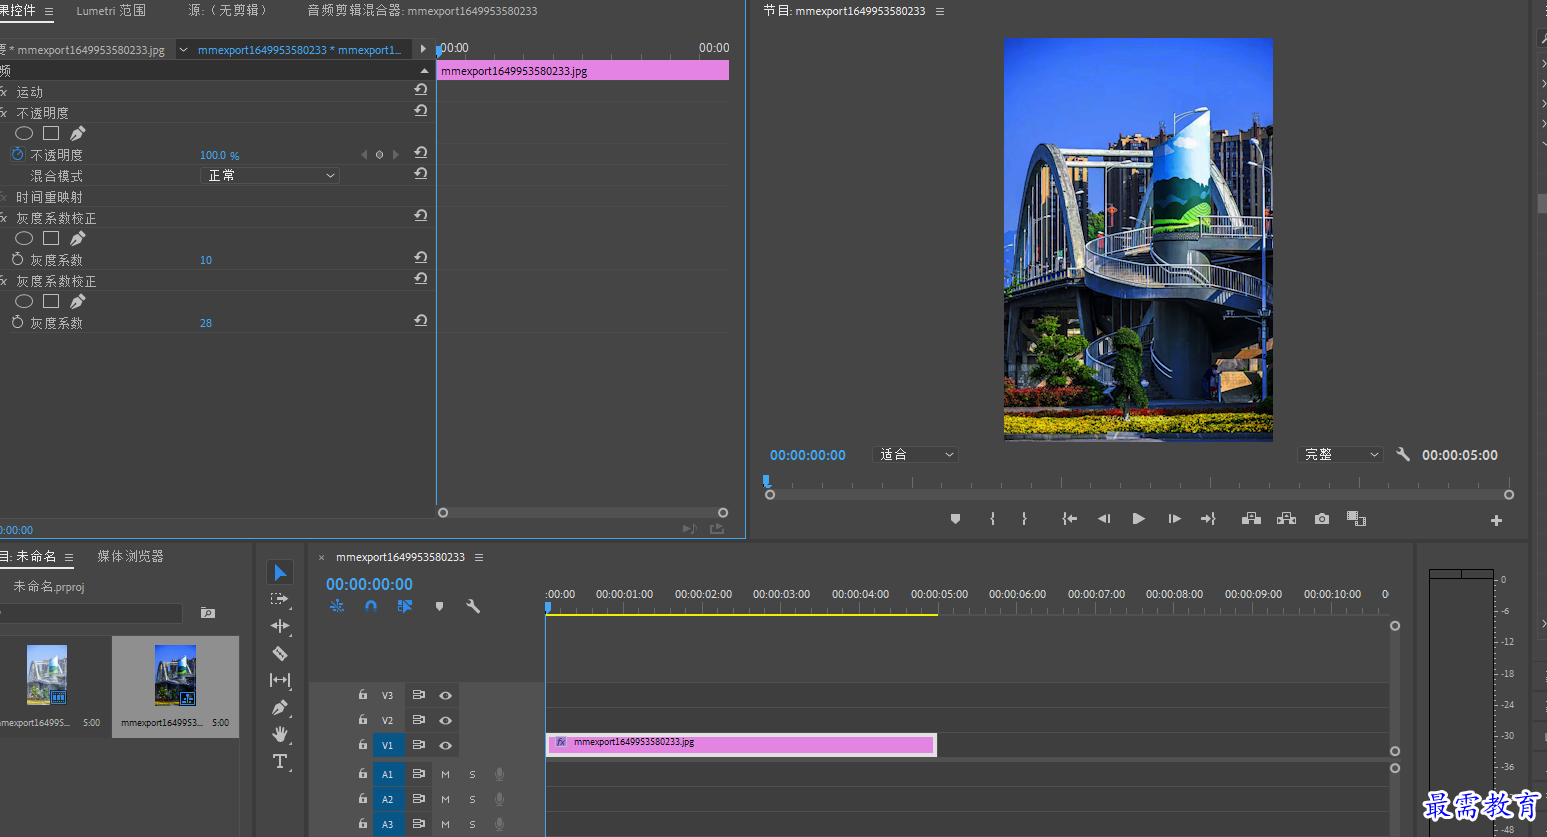
Task: Collapse the video effects section arrow
Action: [424, 71]
